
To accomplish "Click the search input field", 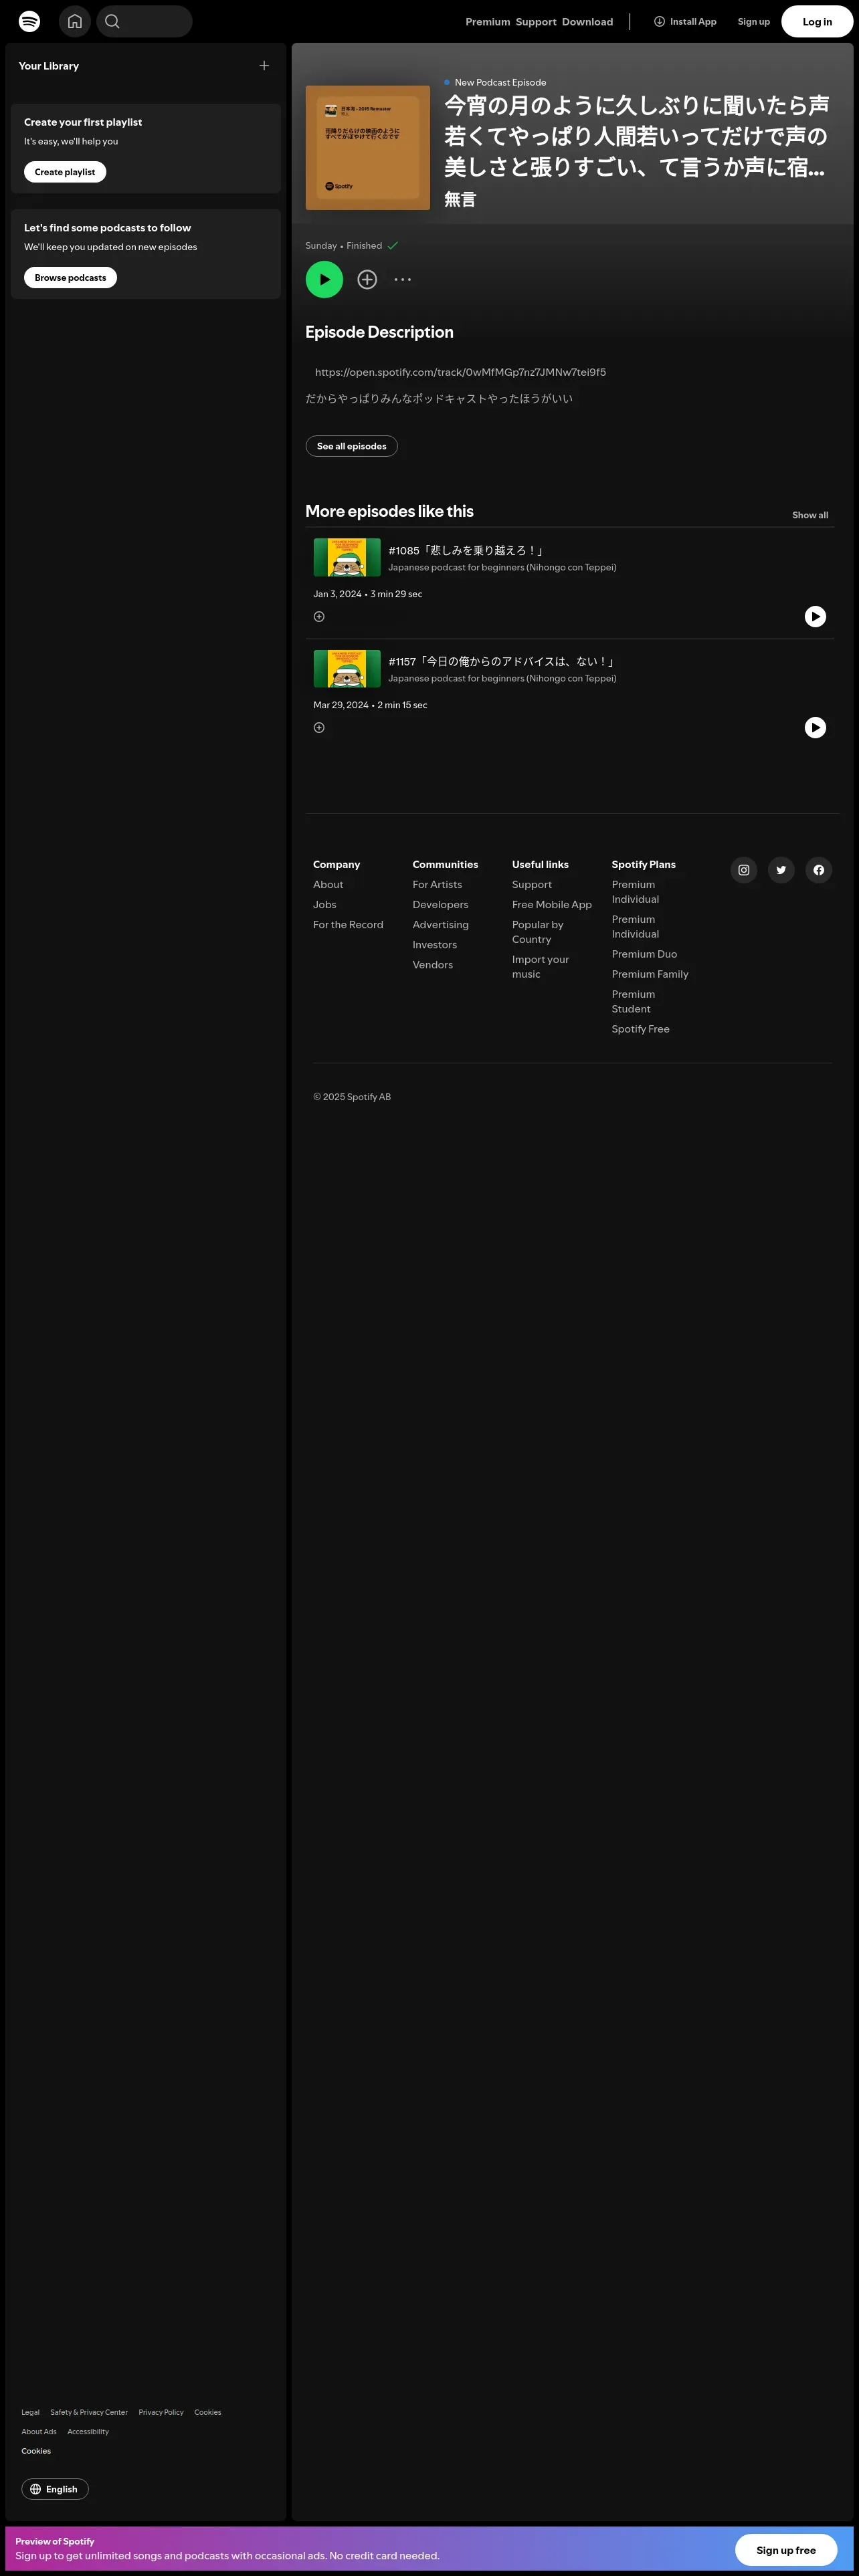I will 144,21.
